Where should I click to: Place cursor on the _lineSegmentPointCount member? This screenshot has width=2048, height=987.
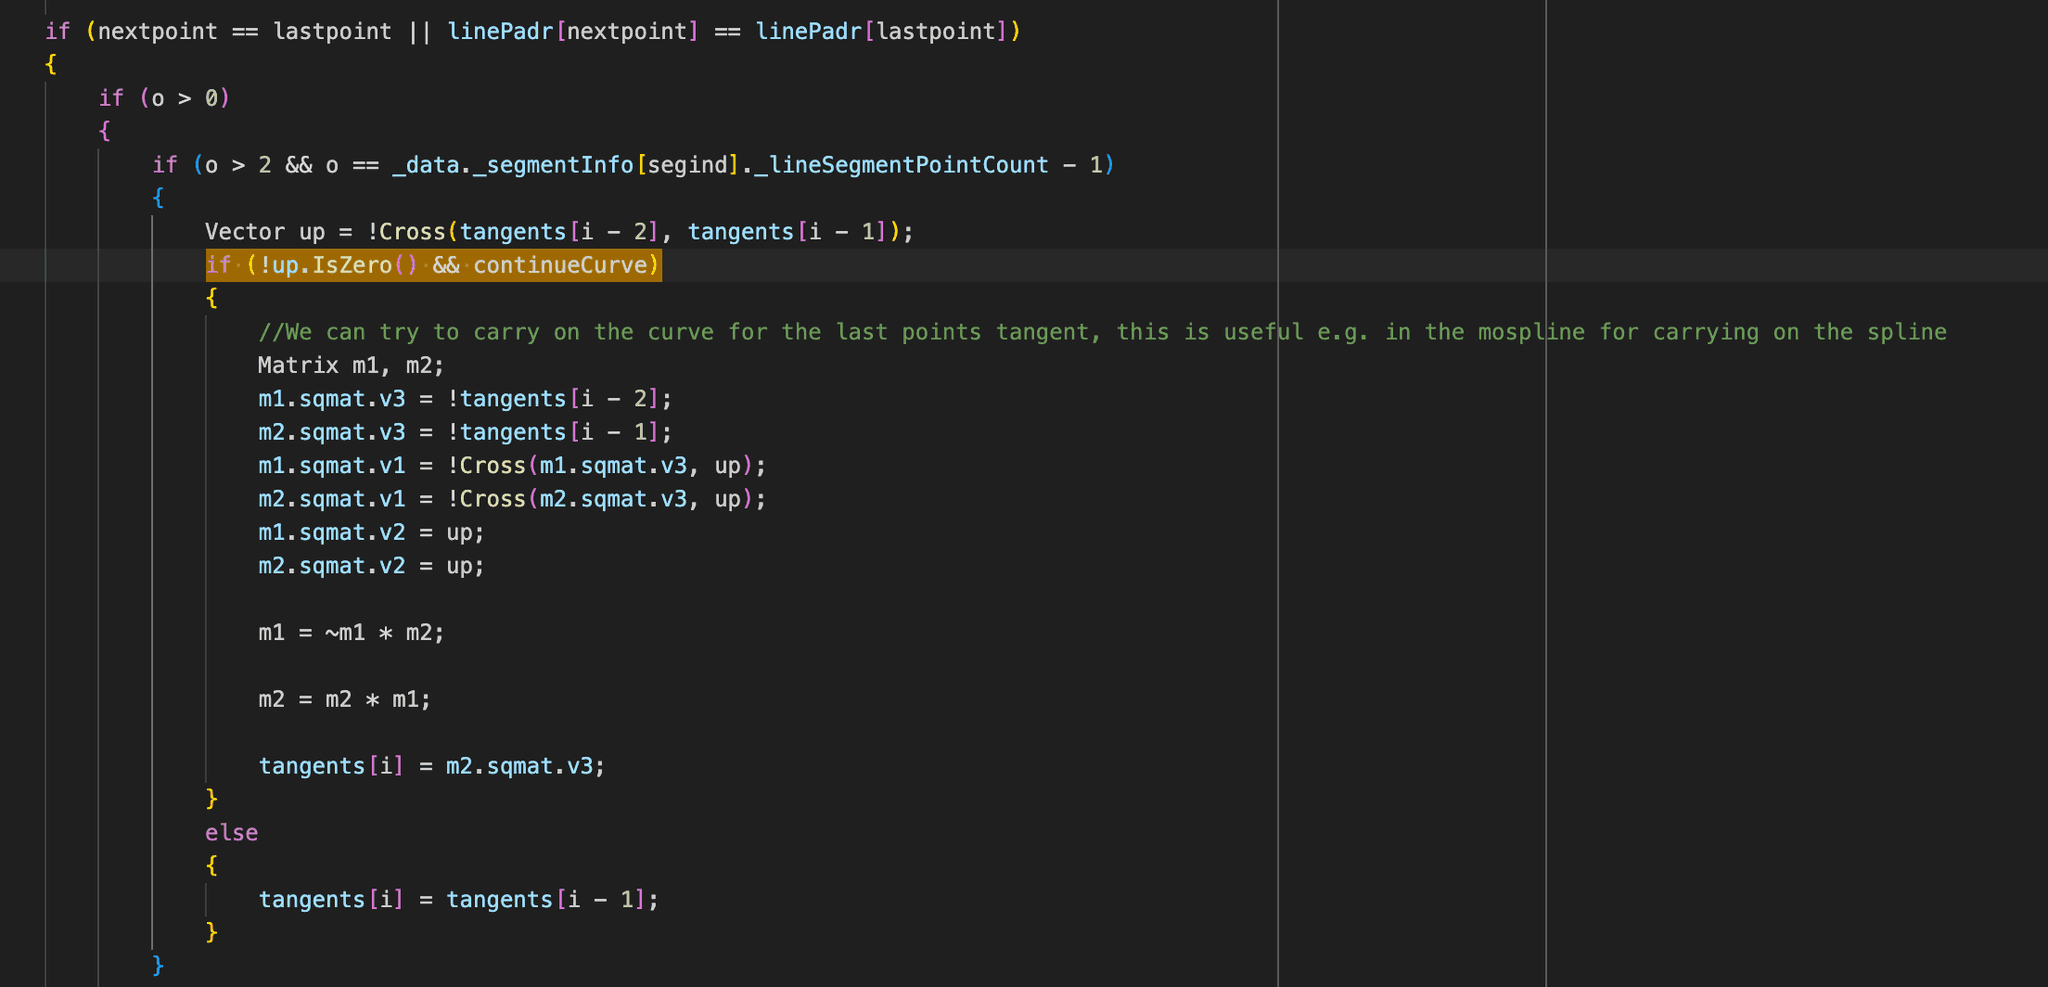[901, 165]
